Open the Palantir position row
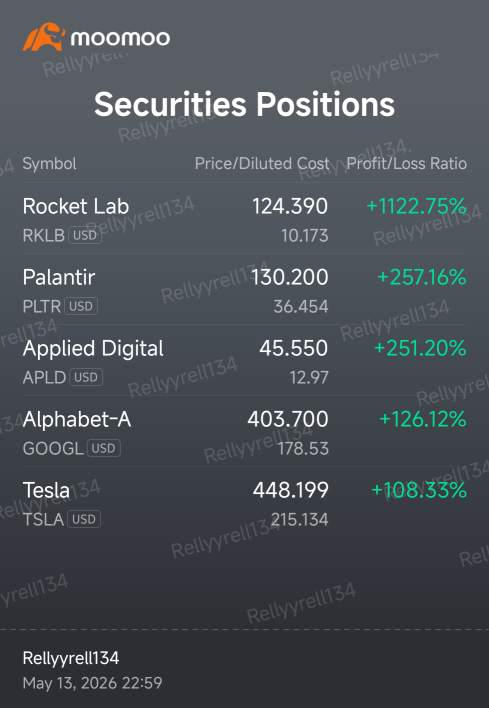The image size is (489, 708). pyautogui.click(x=244, y=289)
